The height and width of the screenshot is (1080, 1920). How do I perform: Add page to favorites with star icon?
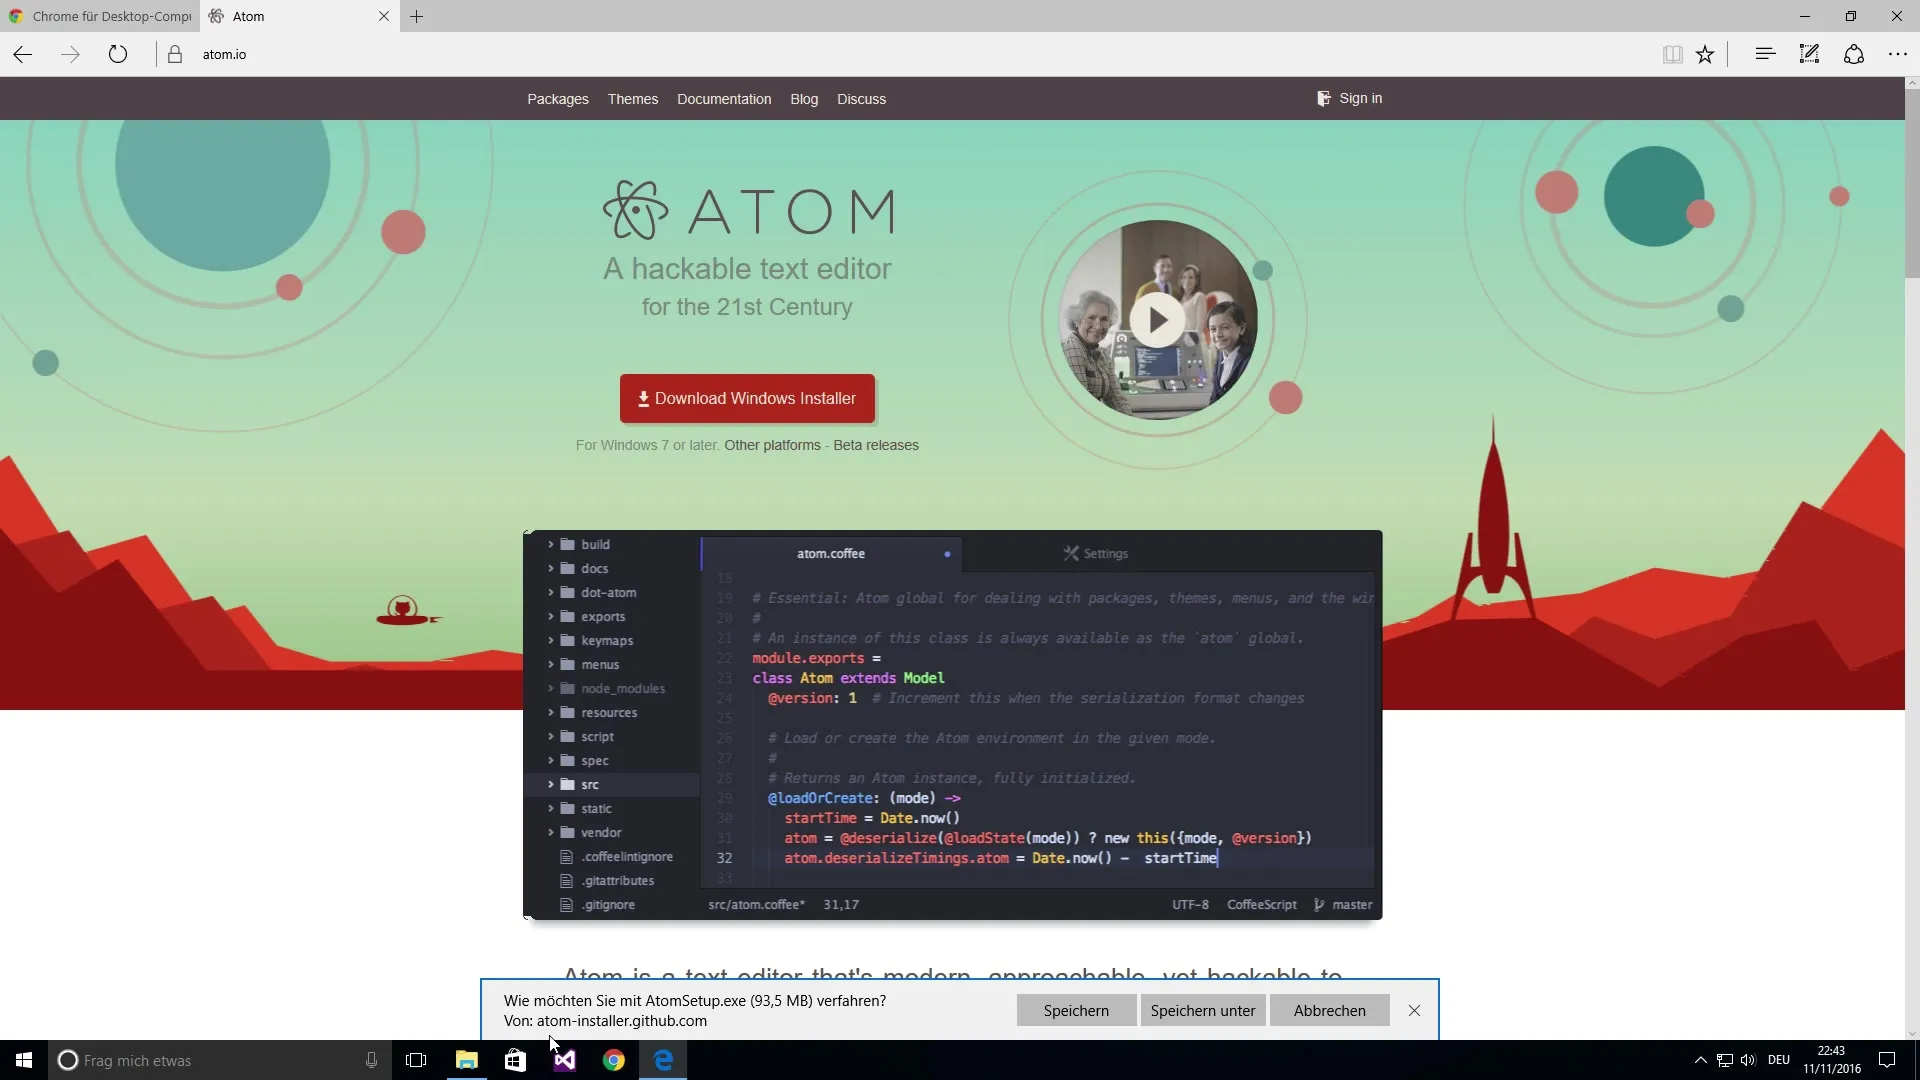tap(1705, 54)
